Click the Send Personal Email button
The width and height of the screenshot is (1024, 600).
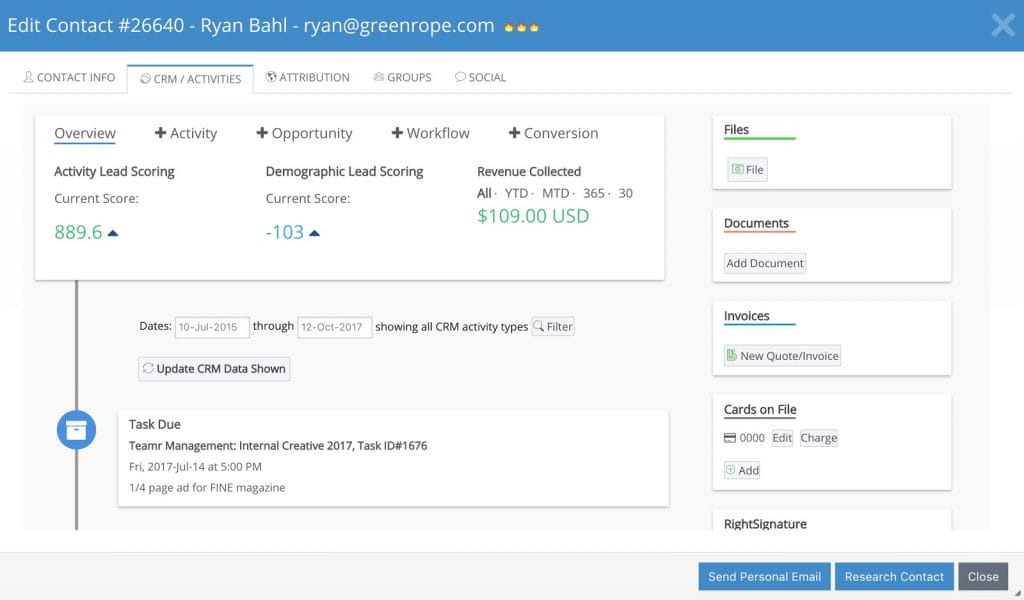(764, 576)
